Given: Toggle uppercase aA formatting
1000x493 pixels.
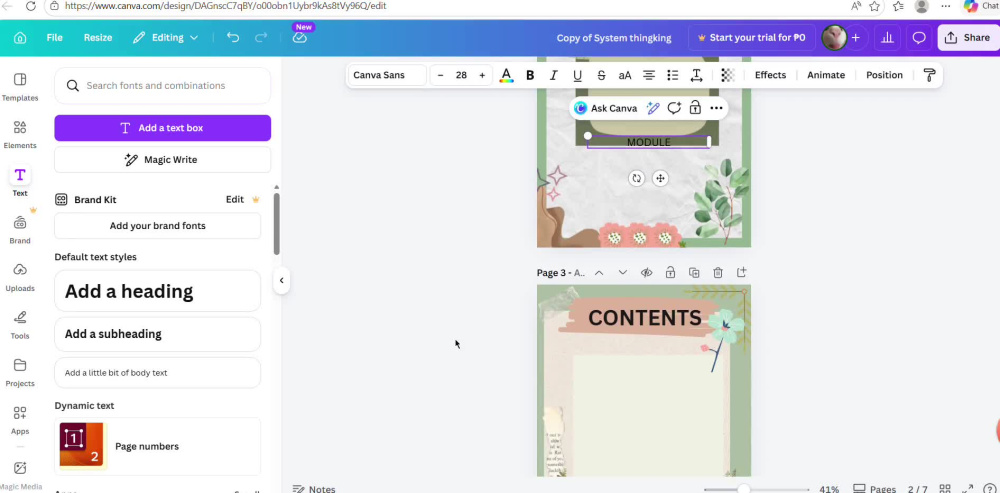Looking at the screenshot, I should [625, 75].
